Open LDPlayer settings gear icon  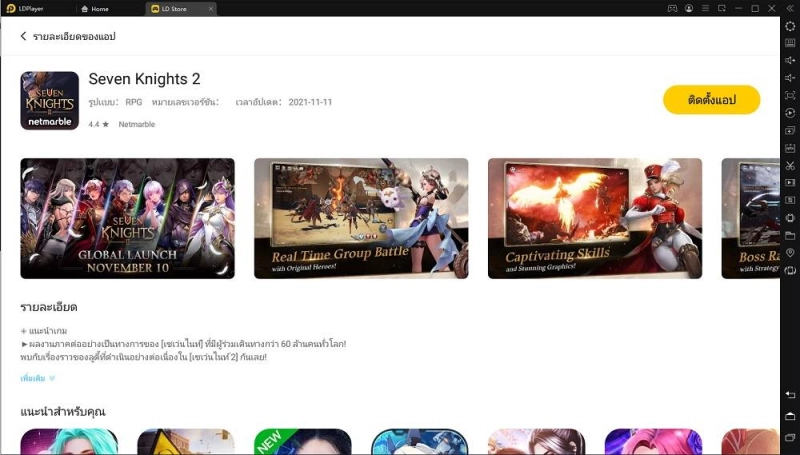point(790,26)
